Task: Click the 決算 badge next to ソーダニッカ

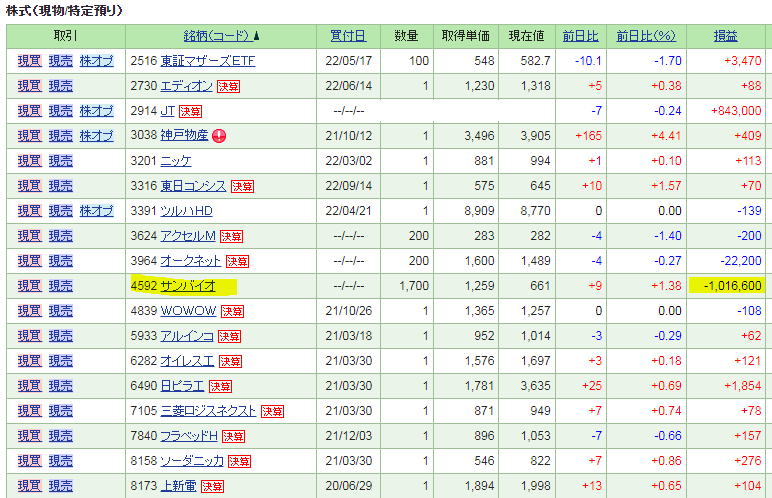Action: [x=239, y=462]
